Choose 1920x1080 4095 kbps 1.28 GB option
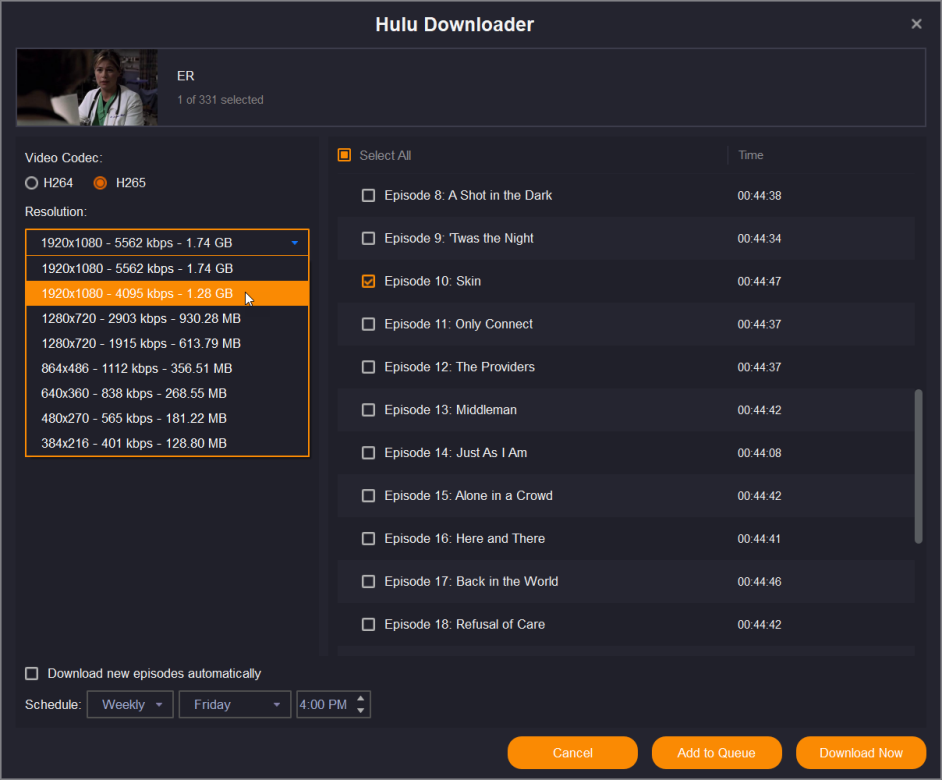Image resolution: width=942 pixels, height=780 pixels. (x=137, y=294)
